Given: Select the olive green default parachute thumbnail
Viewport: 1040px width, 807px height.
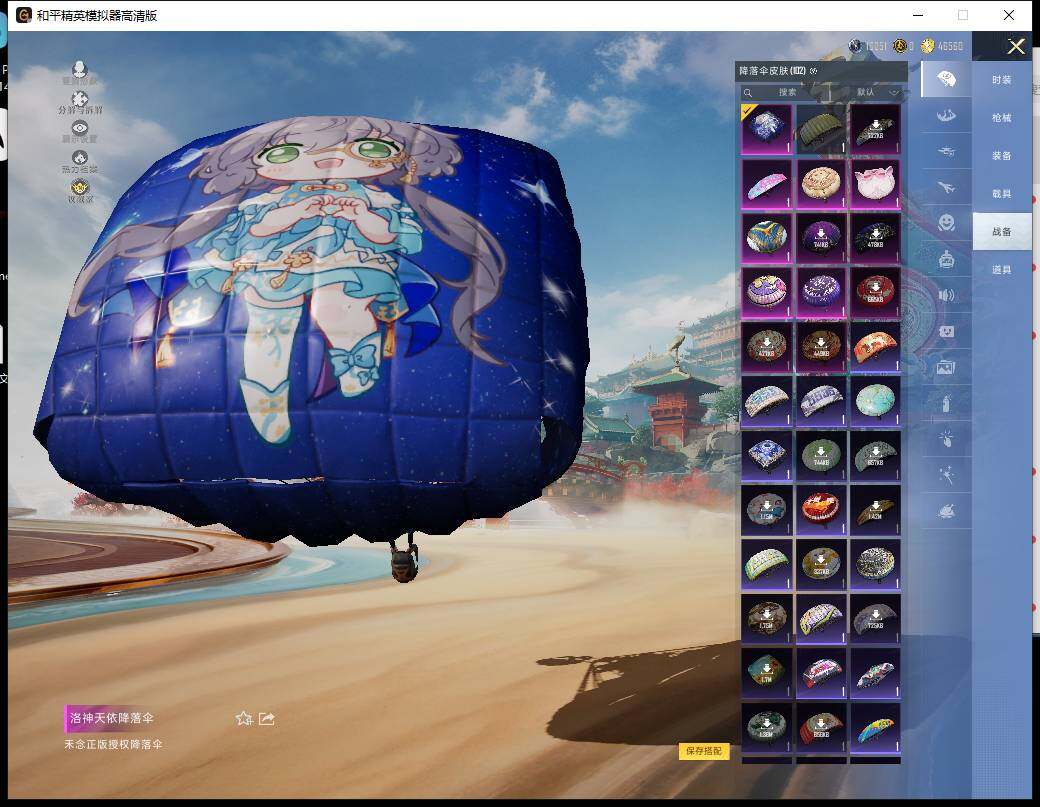Looking at the screenshot, I should click(821, 129).
